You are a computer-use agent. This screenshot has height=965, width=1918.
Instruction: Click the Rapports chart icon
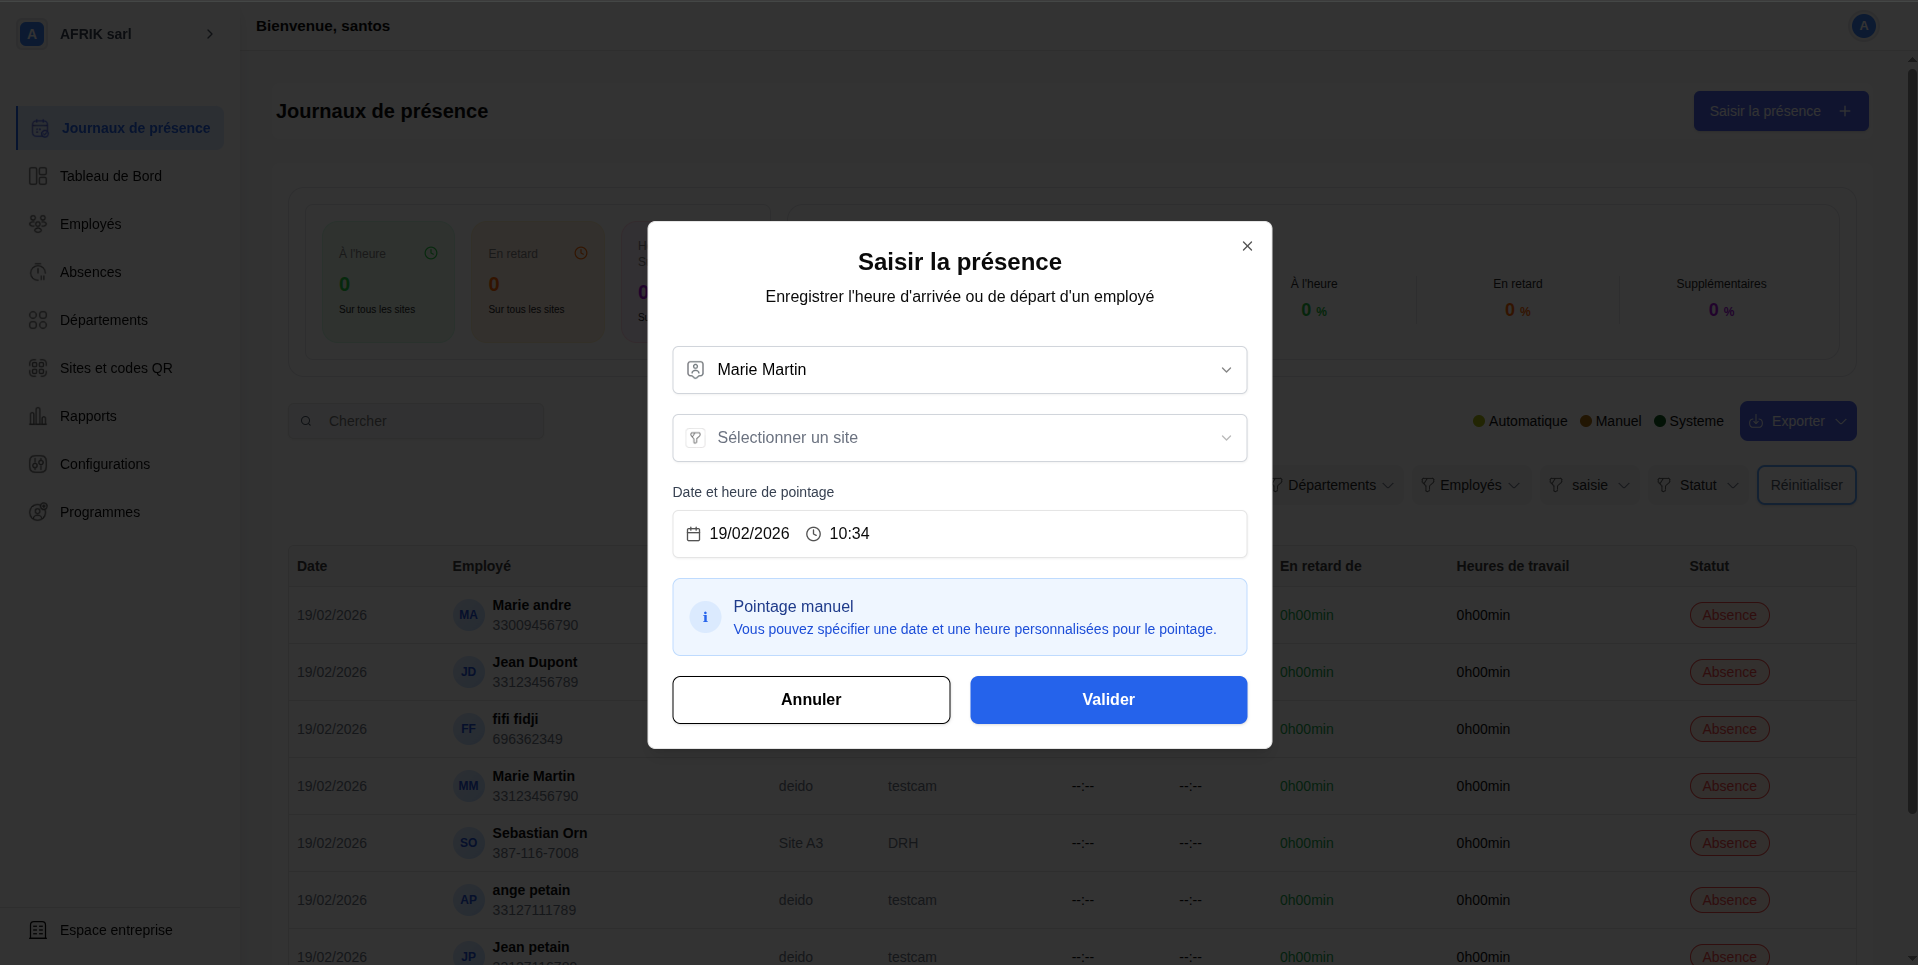point(38,416)
